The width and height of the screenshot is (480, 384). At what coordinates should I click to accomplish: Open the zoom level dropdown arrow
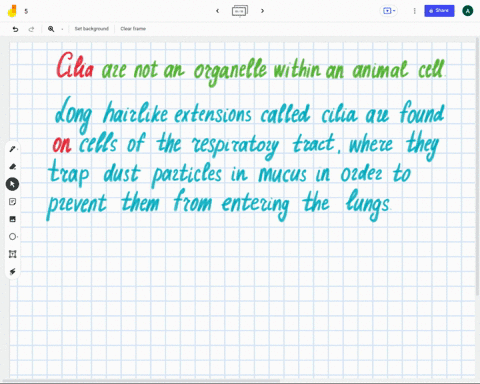coord(62,29)
